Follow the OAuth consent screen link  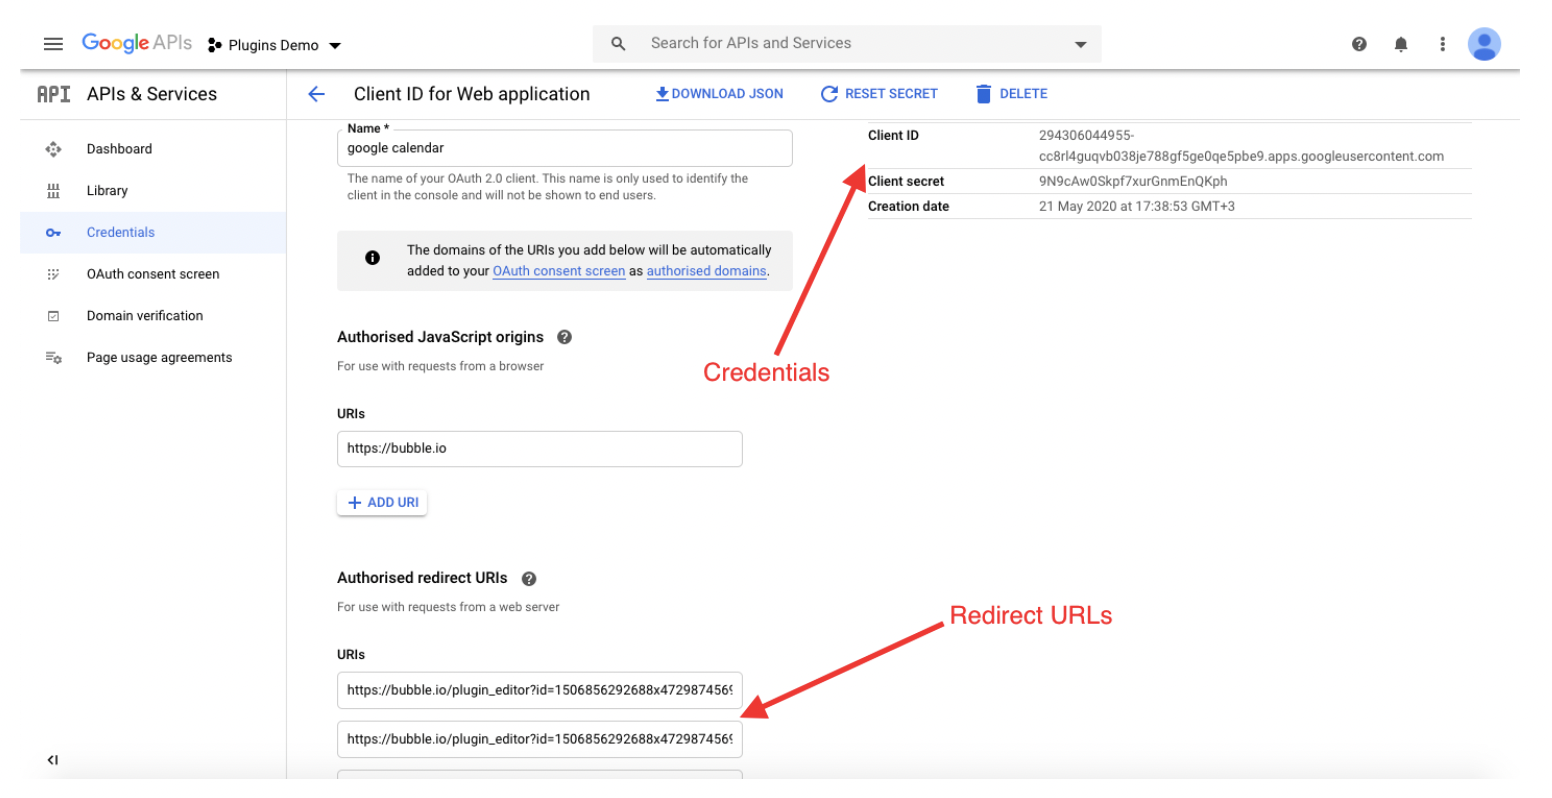559,271
